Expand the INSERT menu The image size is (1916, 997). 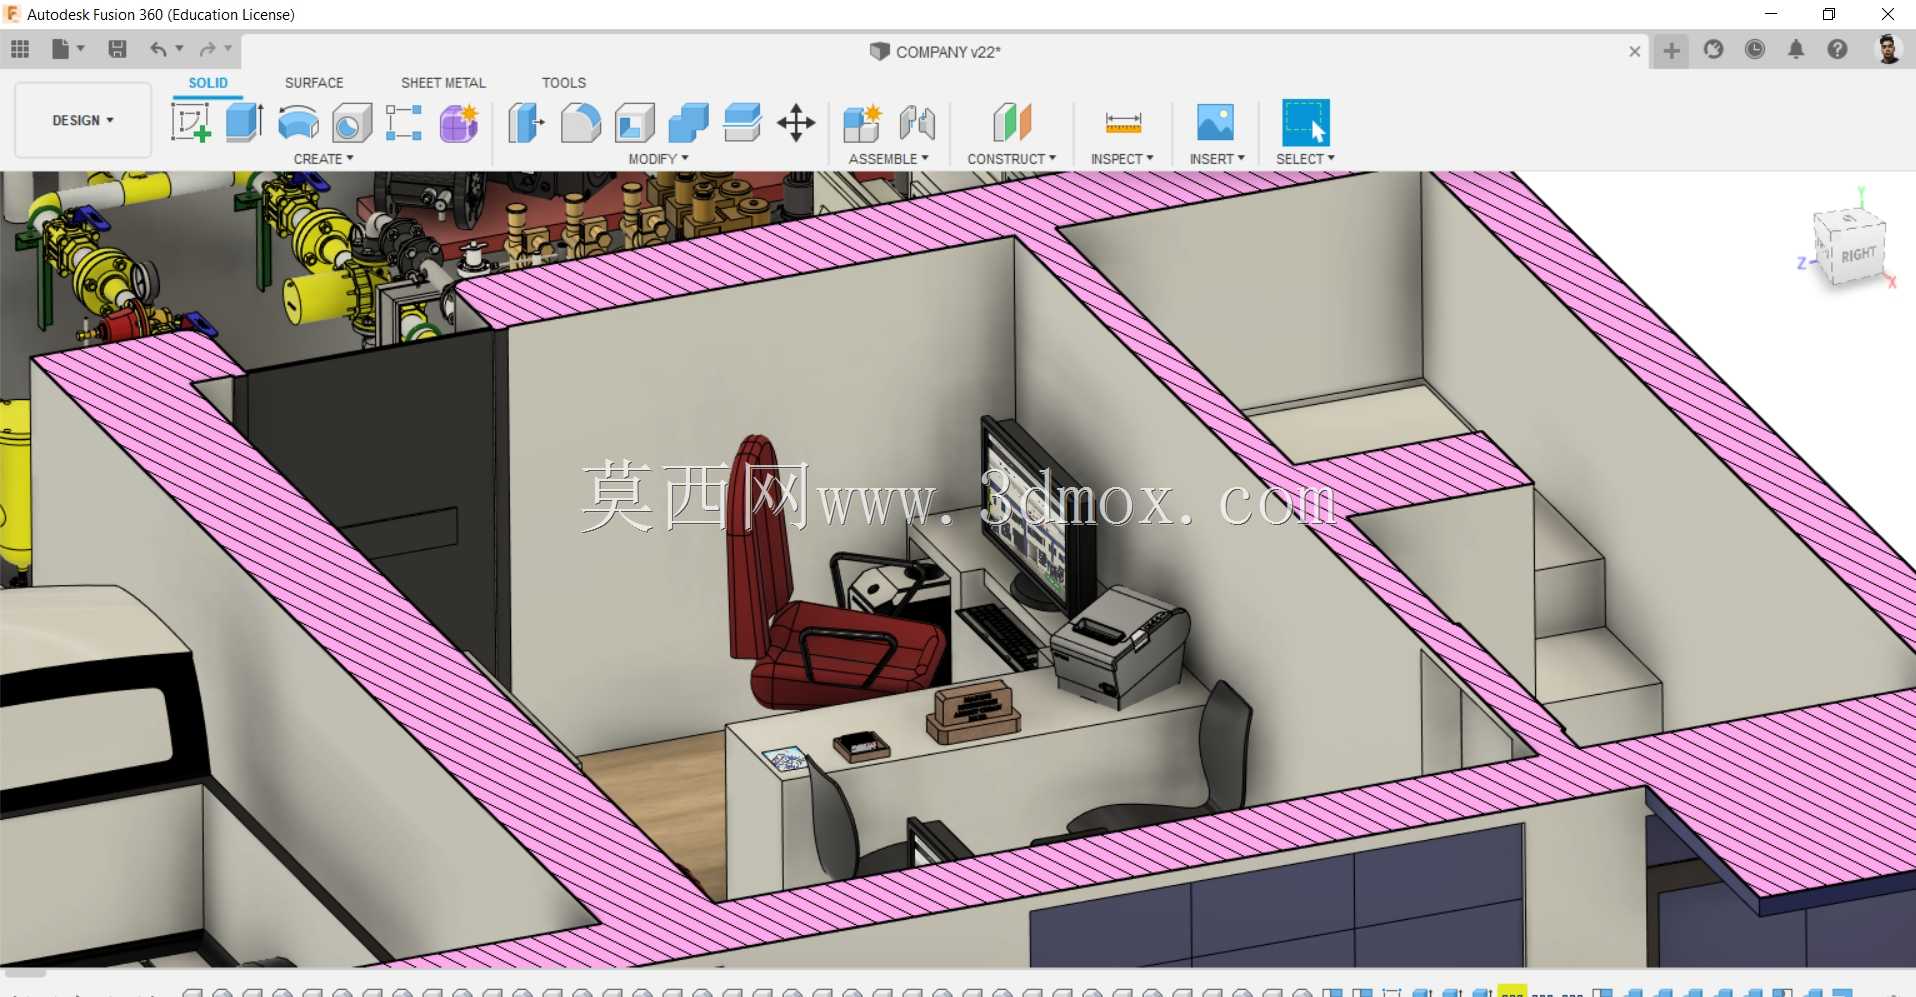pos(1217,159)
